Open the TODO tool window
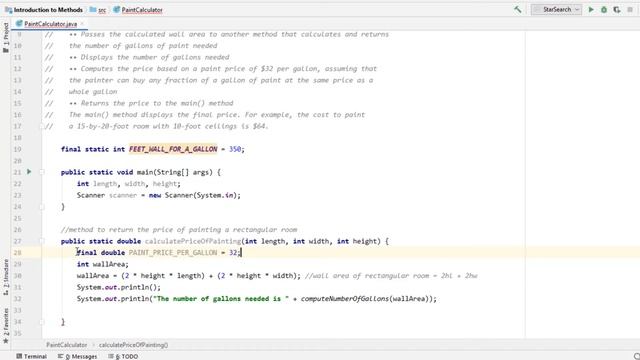This screenshot has height=360, width=640. tap(123, 356)
